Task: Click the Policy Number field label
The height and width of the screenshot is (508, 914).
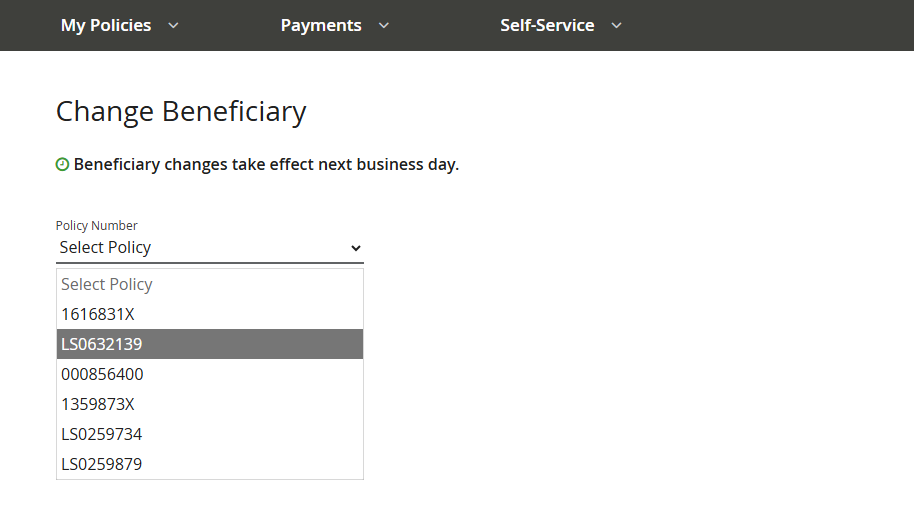Action: point(97,226)
